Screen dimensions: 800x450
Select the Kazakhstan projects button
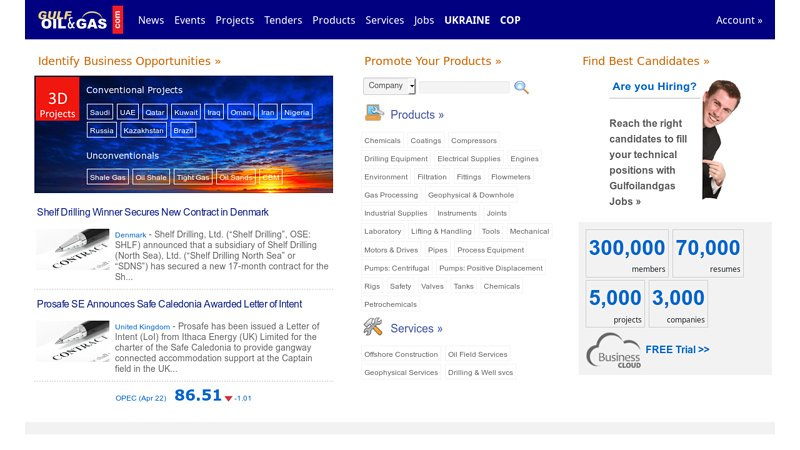[x=143, y=131]
